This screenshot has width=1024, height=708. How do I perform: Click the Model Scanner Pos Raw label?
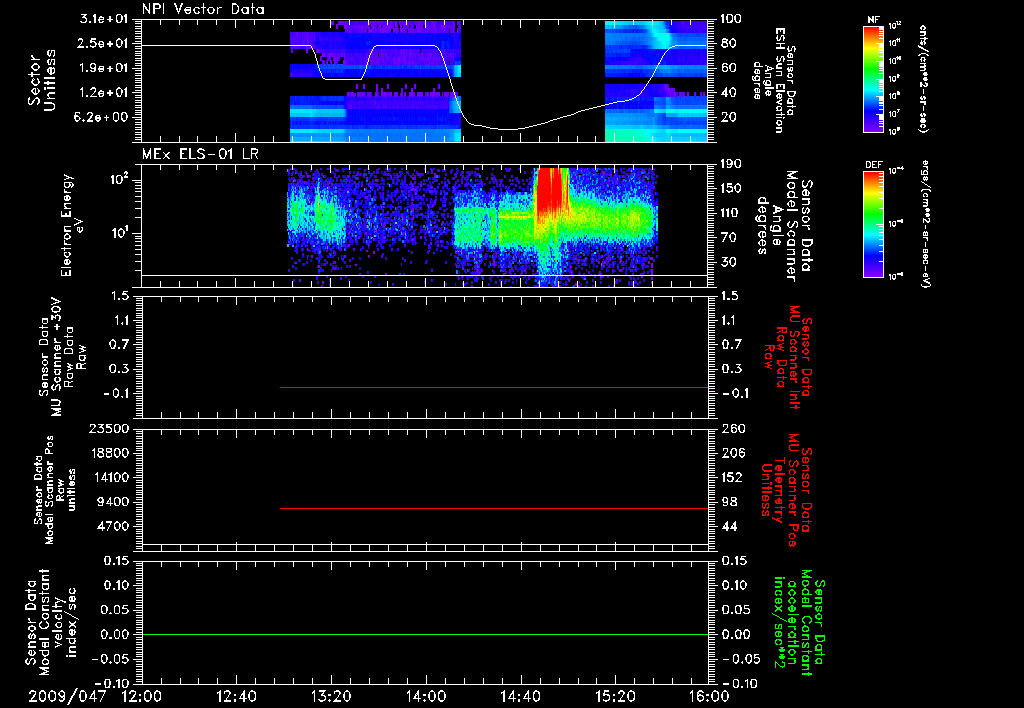point(55,490)
